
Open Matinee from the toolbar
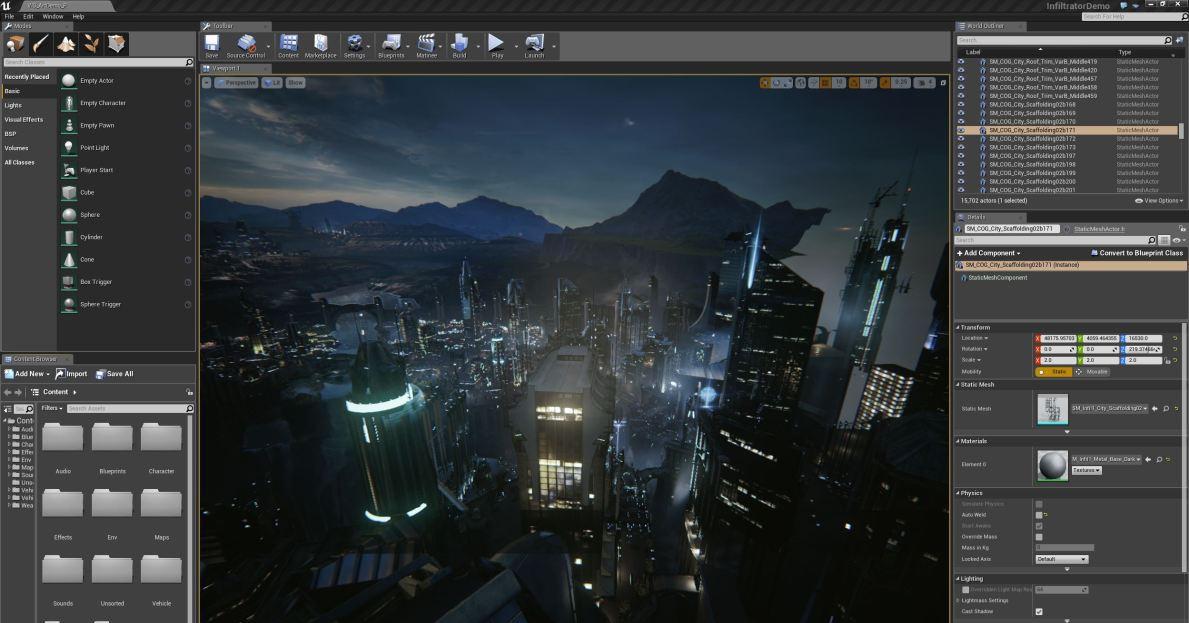click(x=427, y=45)
